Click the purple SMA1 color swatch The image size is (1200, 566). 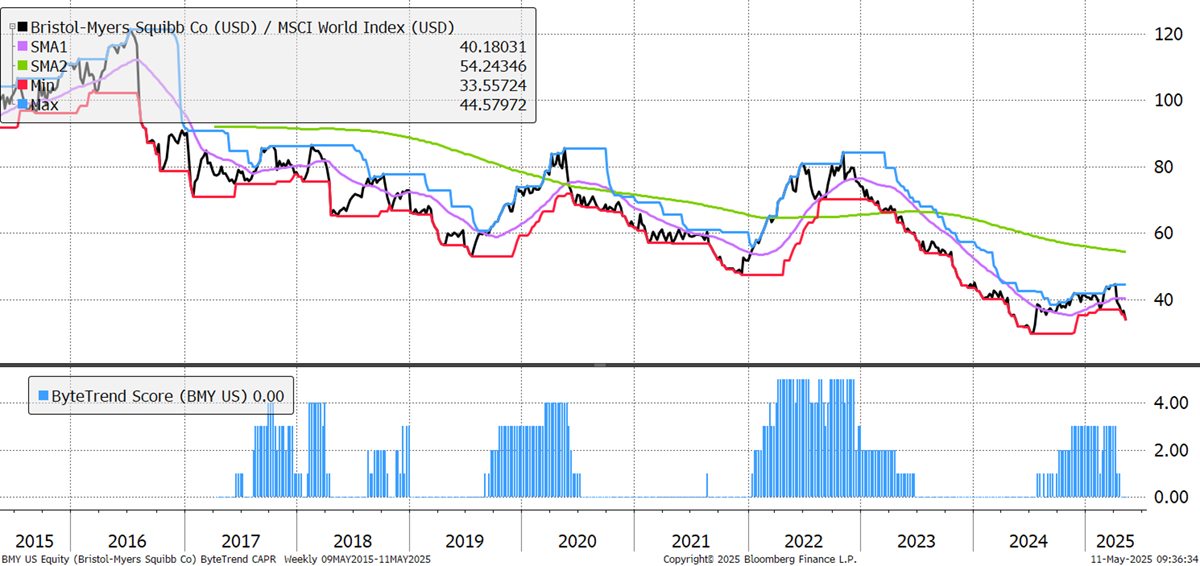(x=23, y=47)
